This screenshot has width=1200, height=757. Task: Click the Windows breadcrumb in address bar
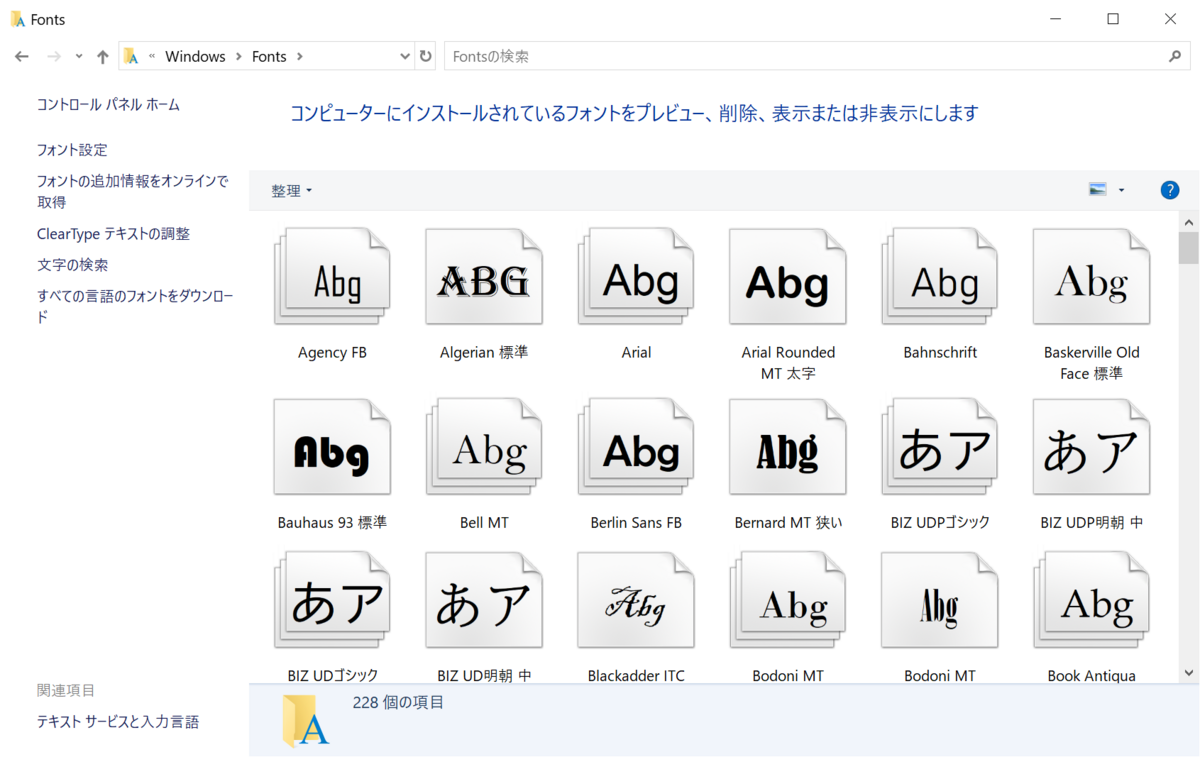(x=195, y=57)
